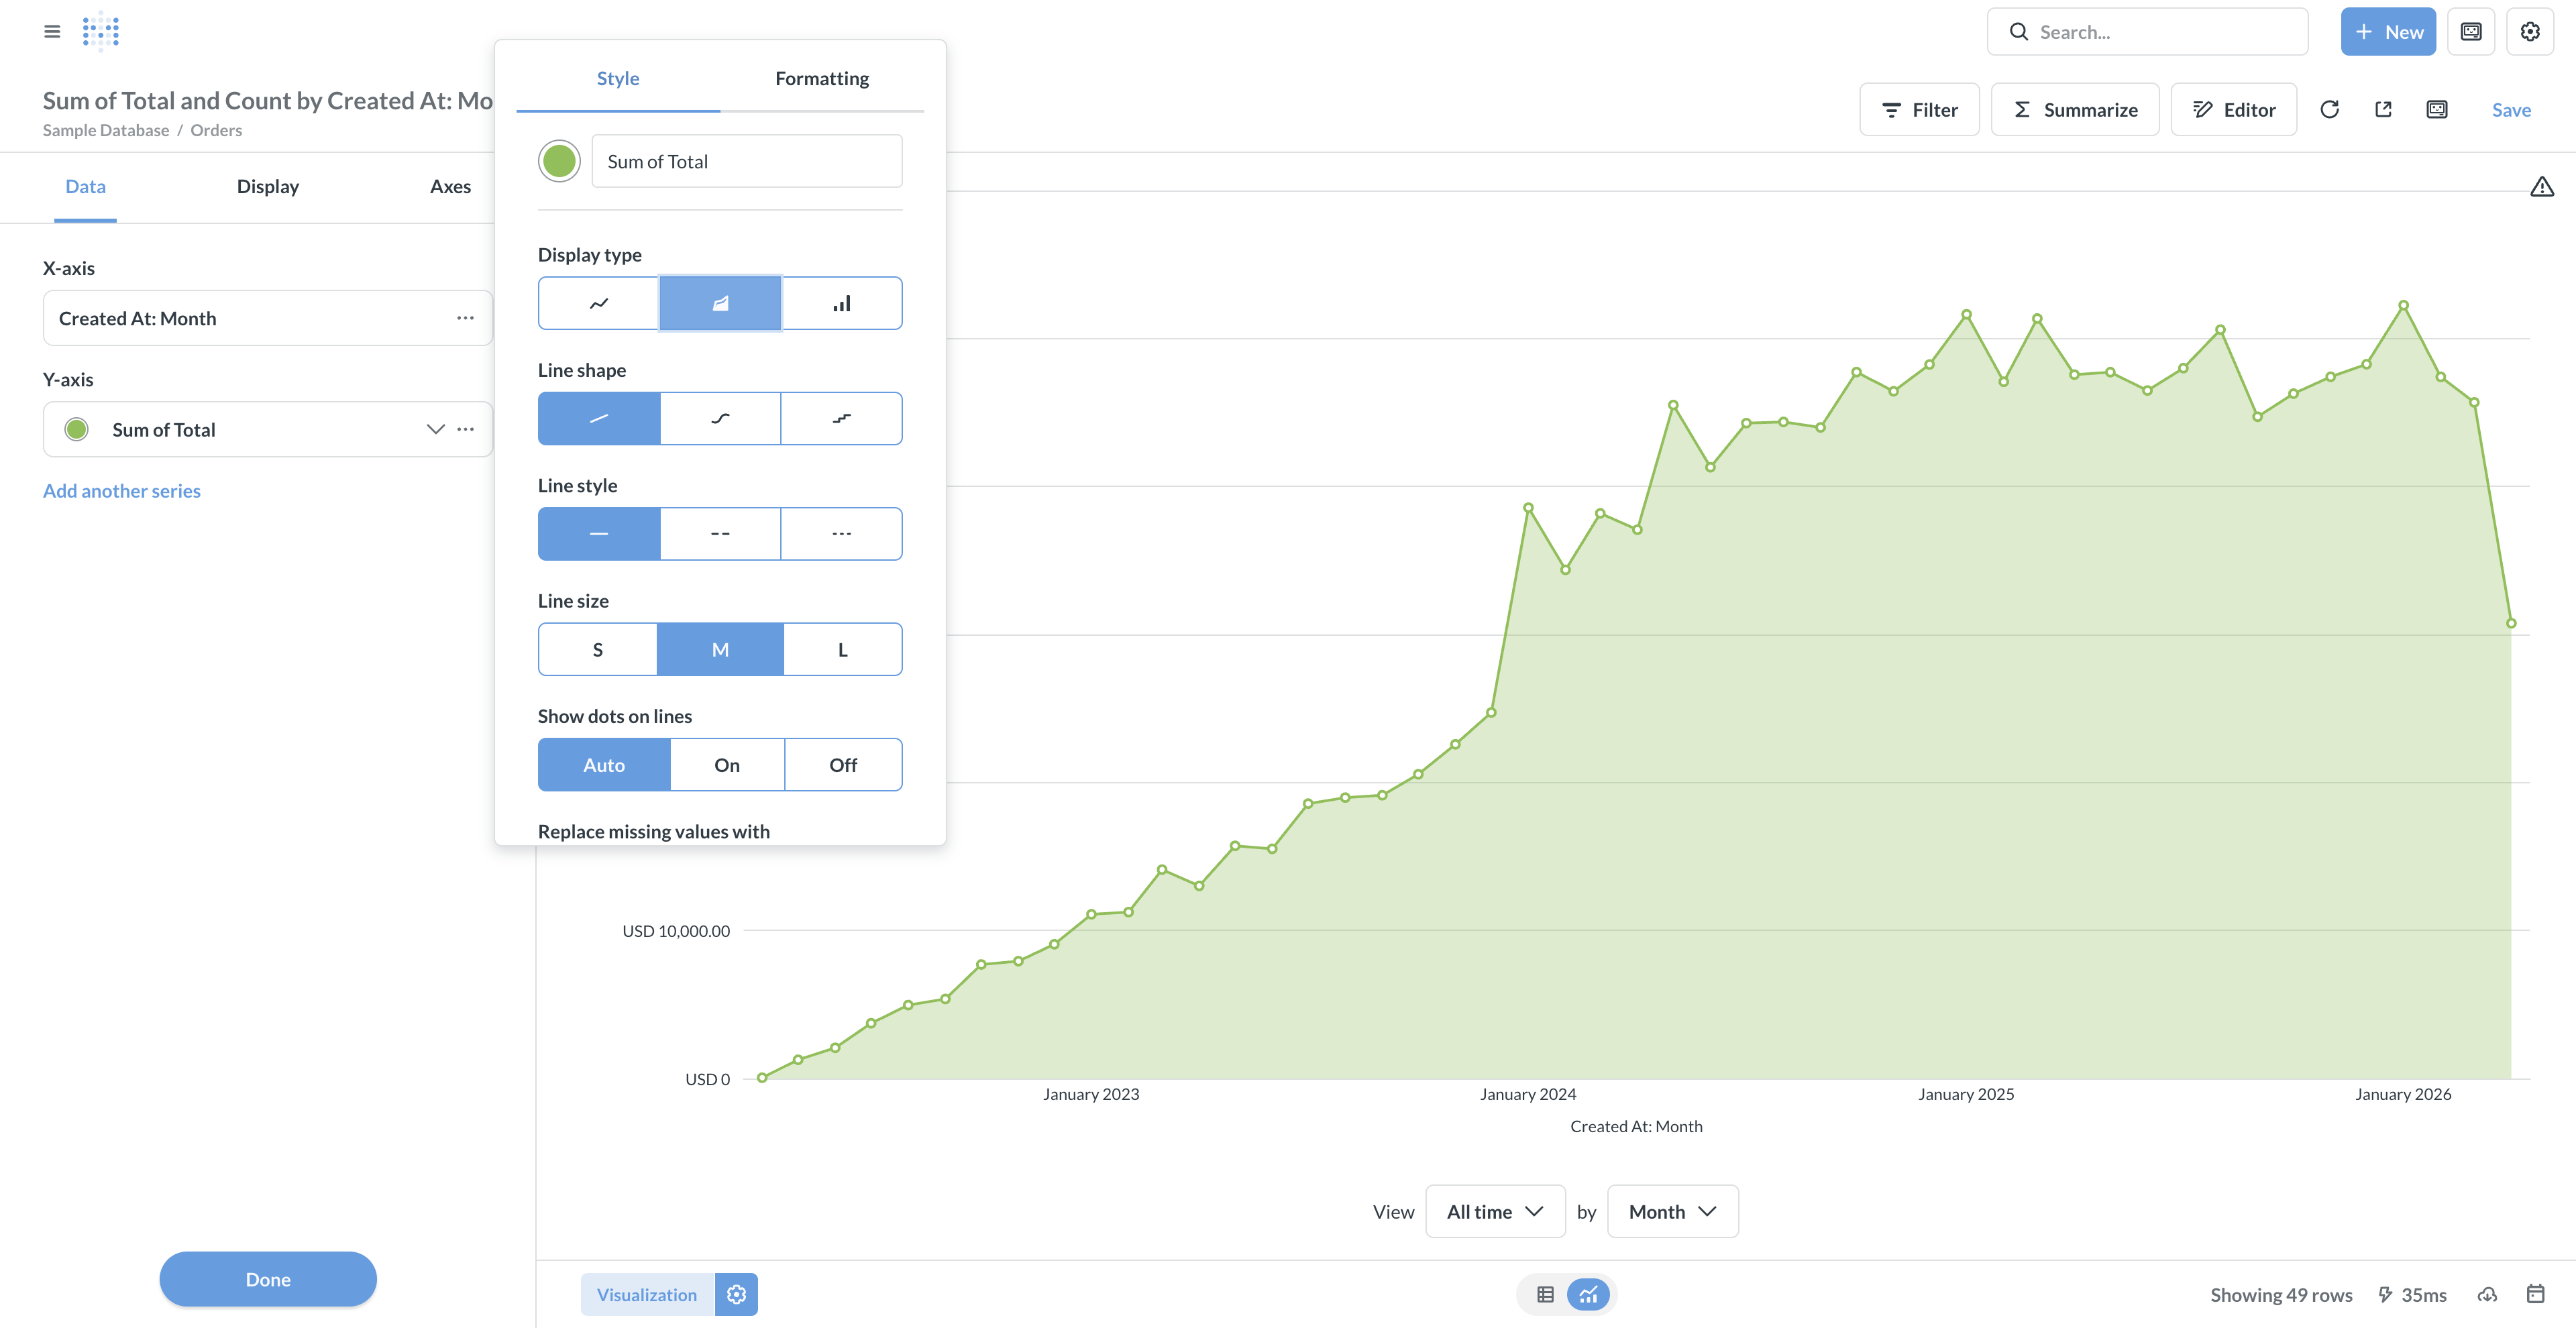
Task: Set line size to L
Action: (842, 650)
